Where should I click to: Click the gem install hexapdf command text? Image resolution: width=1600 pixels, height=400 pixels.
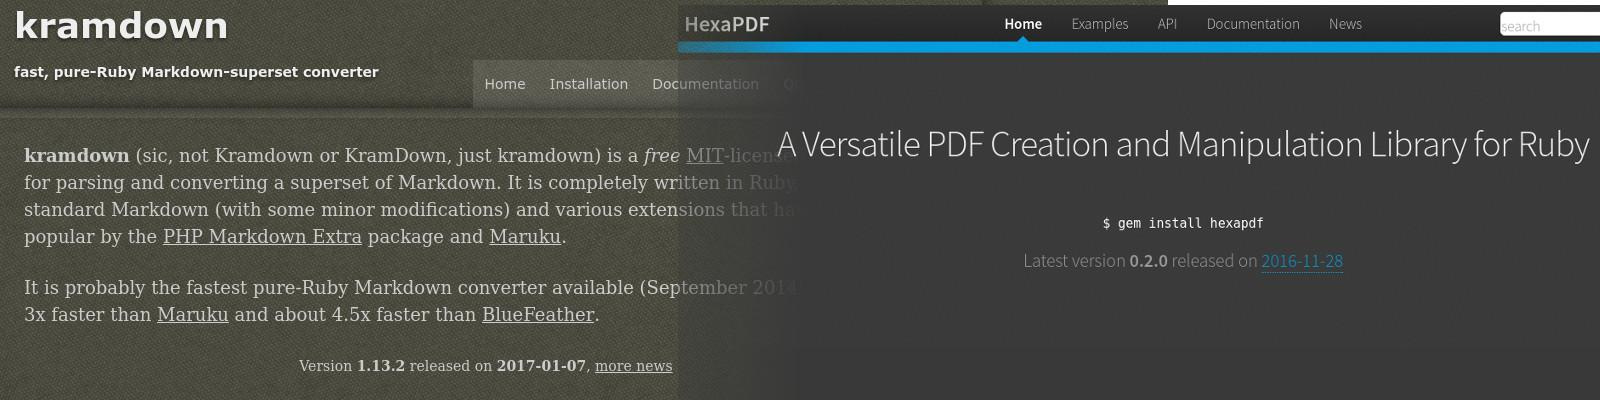coord(1183,223)
